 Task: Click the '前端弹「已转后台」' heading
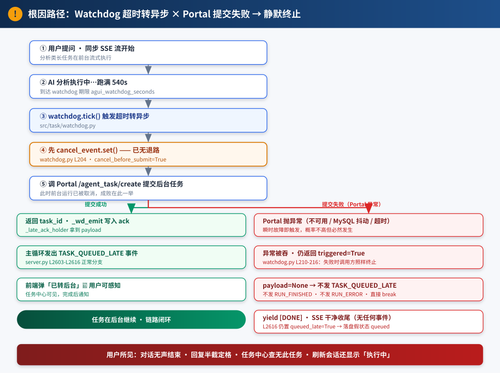point(73,285)
